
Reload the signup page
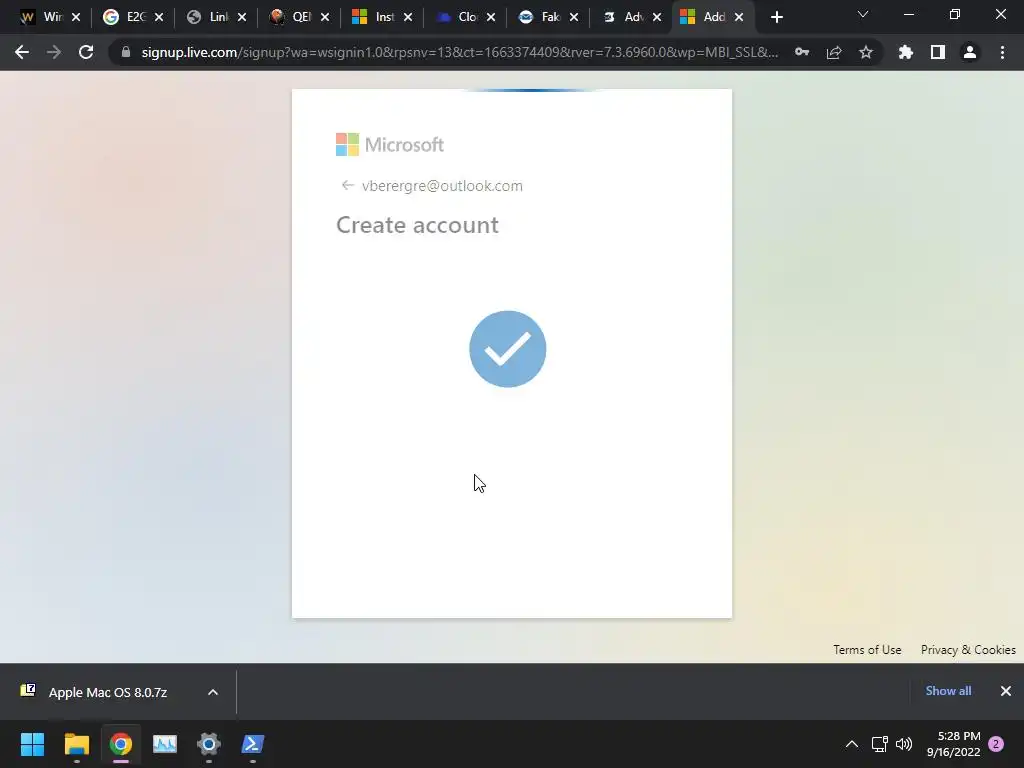(x=86, y=52)
